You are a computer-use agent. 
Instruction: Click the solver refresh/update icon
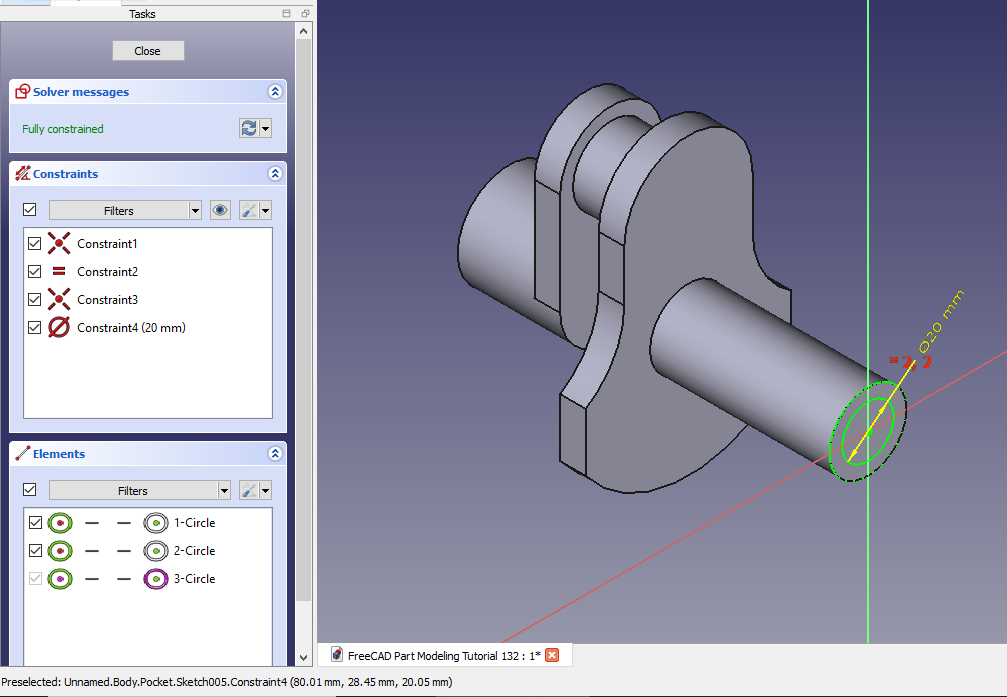248,128
